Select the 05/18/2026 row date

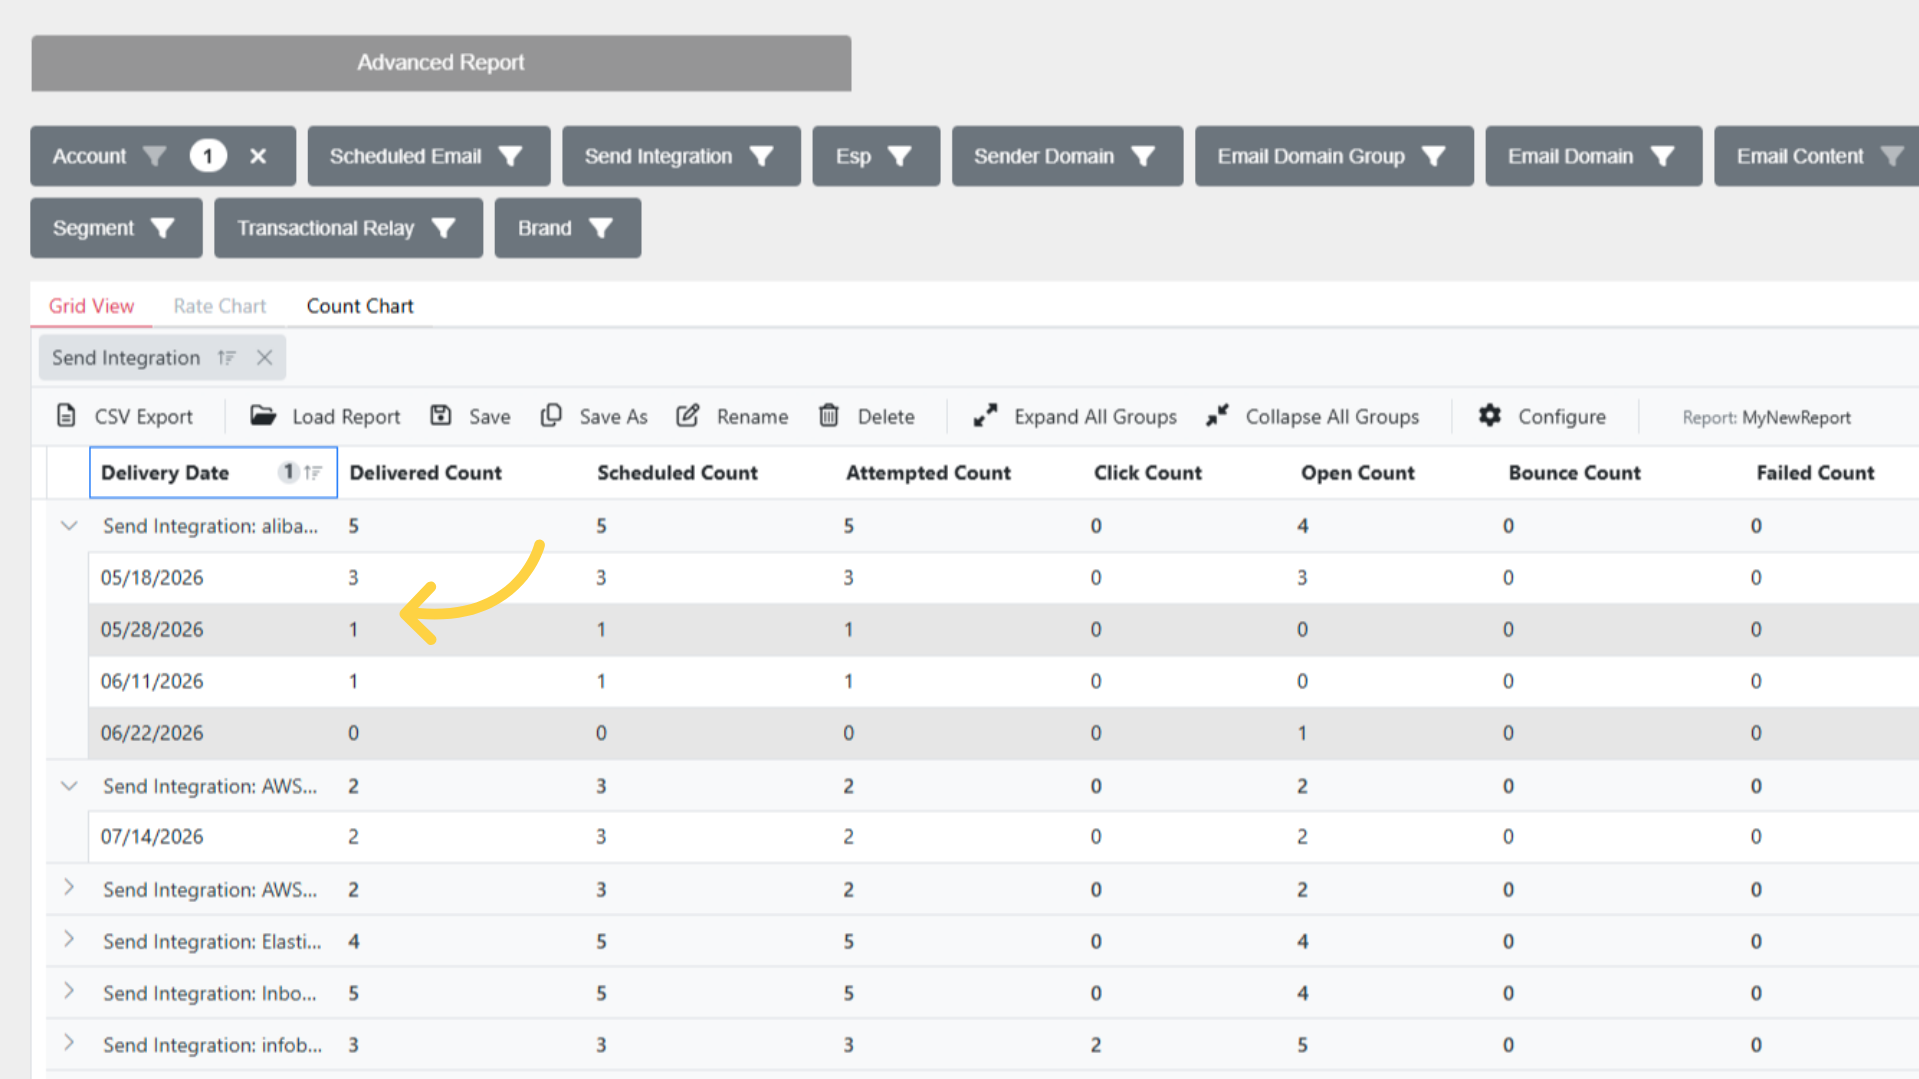coord(152,578)
